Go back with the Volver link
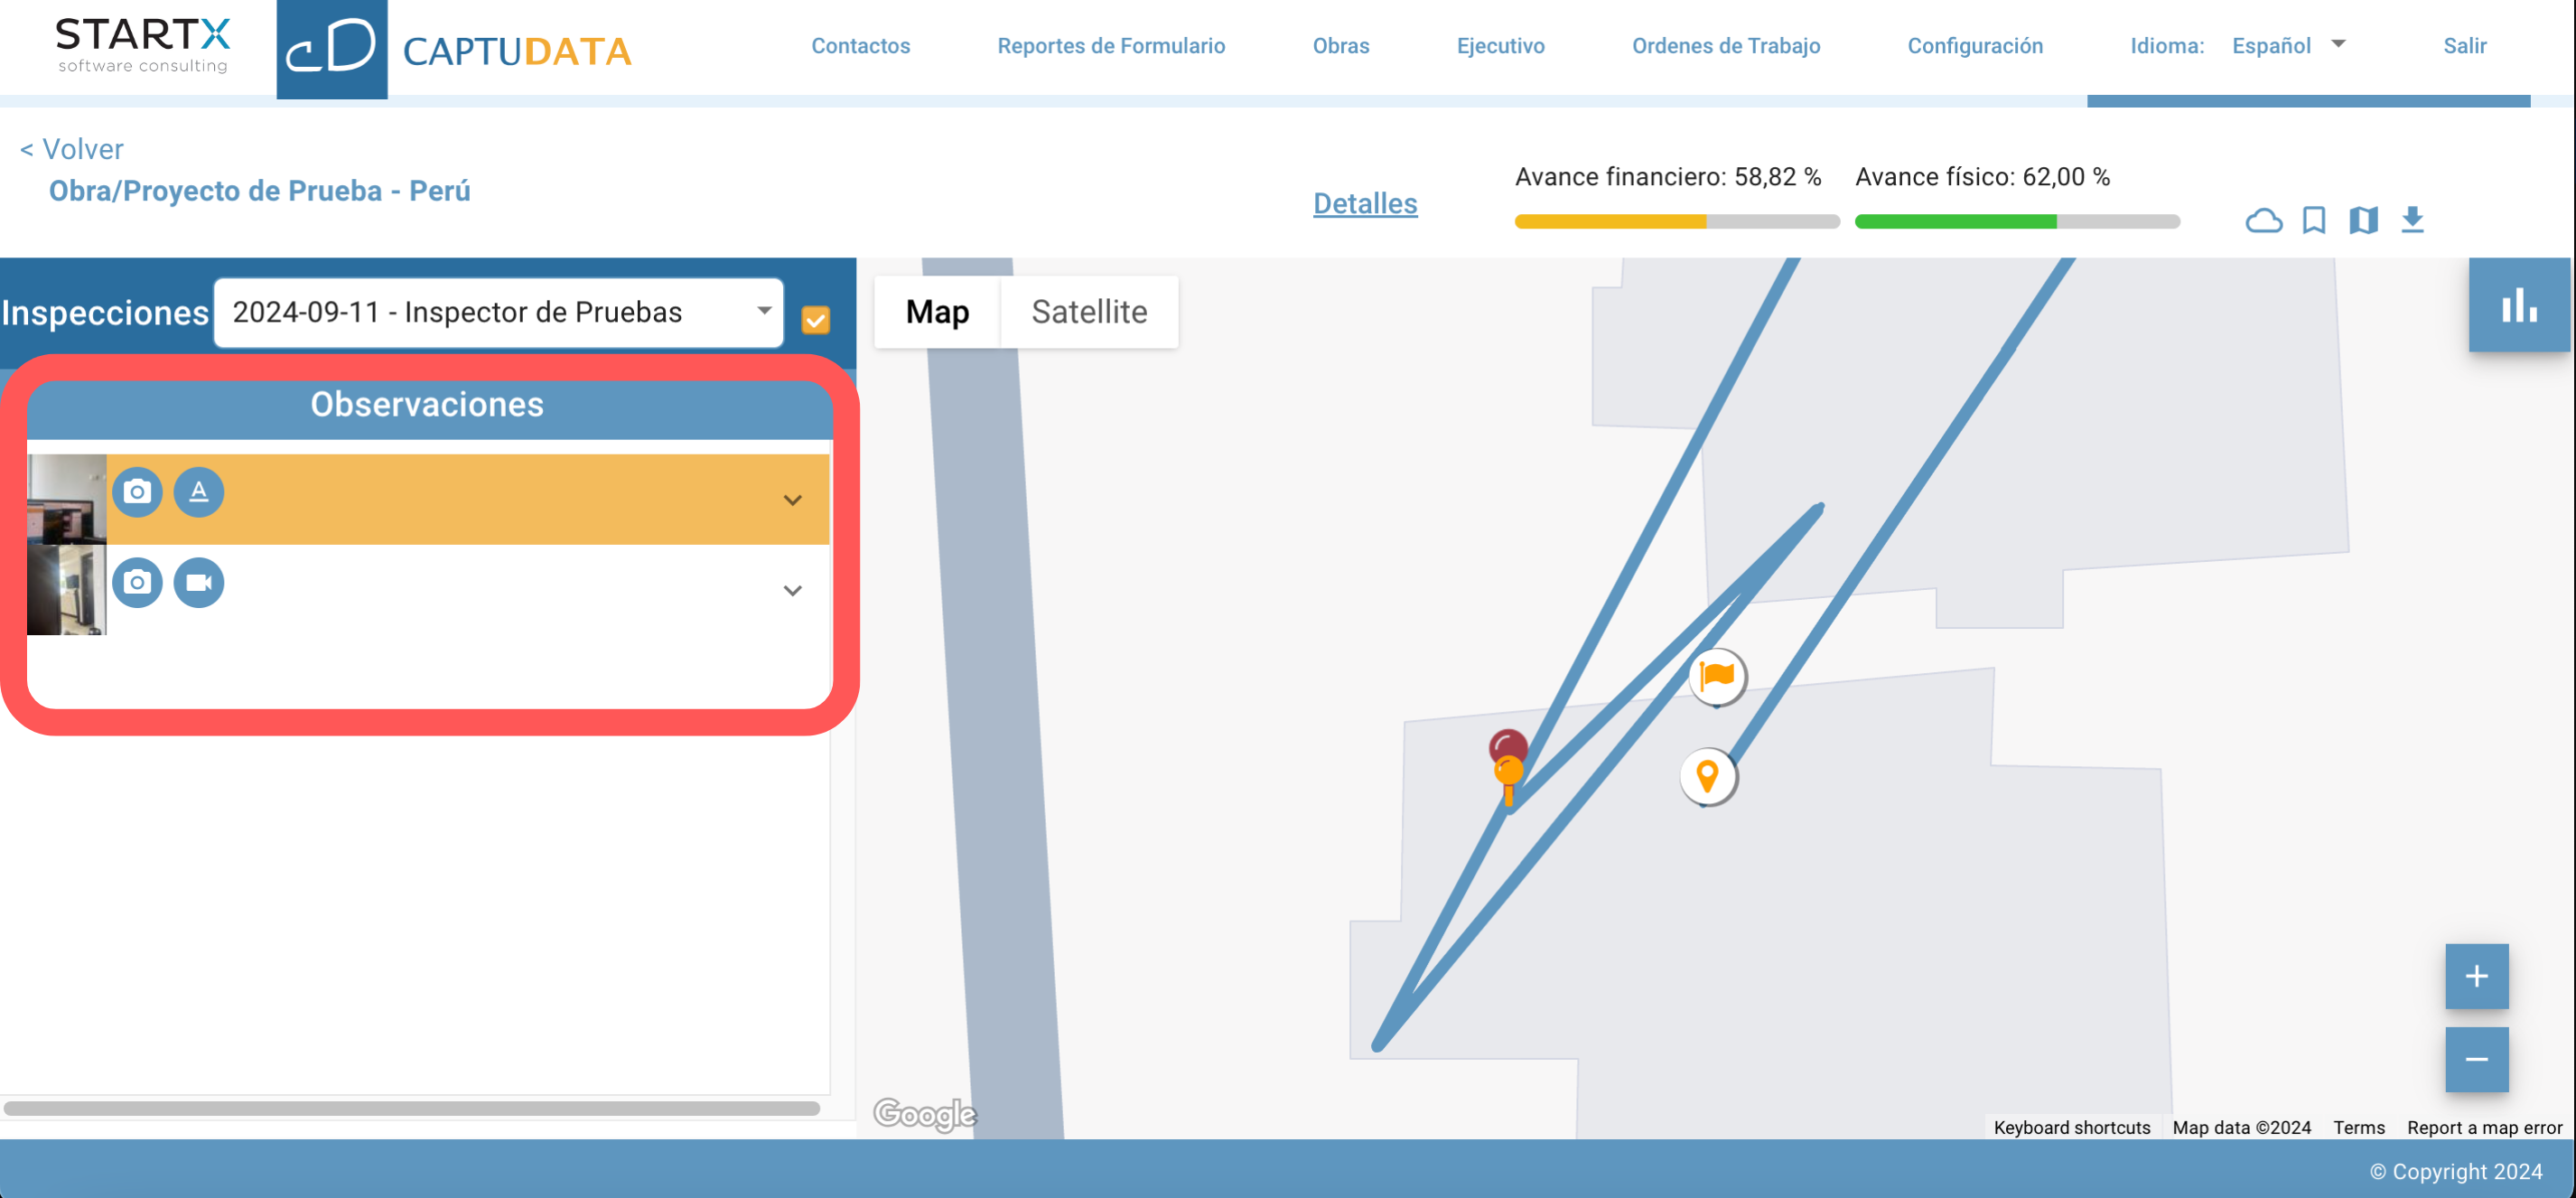Screen dimensions: 2576x1198 pos(72,149)
